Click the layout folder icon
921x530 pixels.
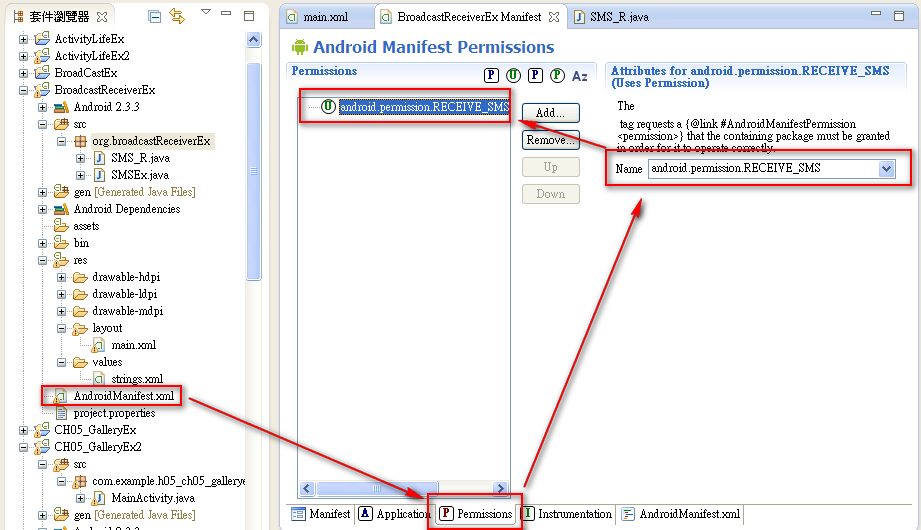point(80,328)
